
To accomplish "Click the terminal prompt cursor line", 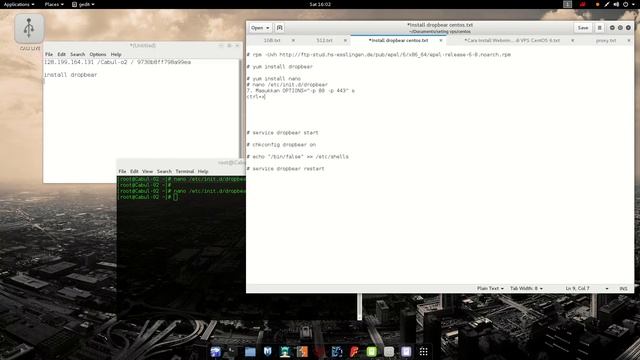I will (149, 197).
